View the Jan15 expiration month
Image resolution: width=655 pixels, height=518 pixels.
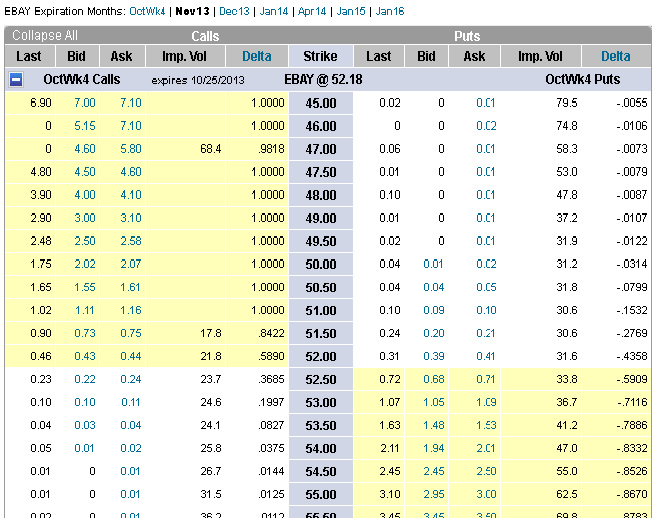pyautogui.click(x=351, y=11)
